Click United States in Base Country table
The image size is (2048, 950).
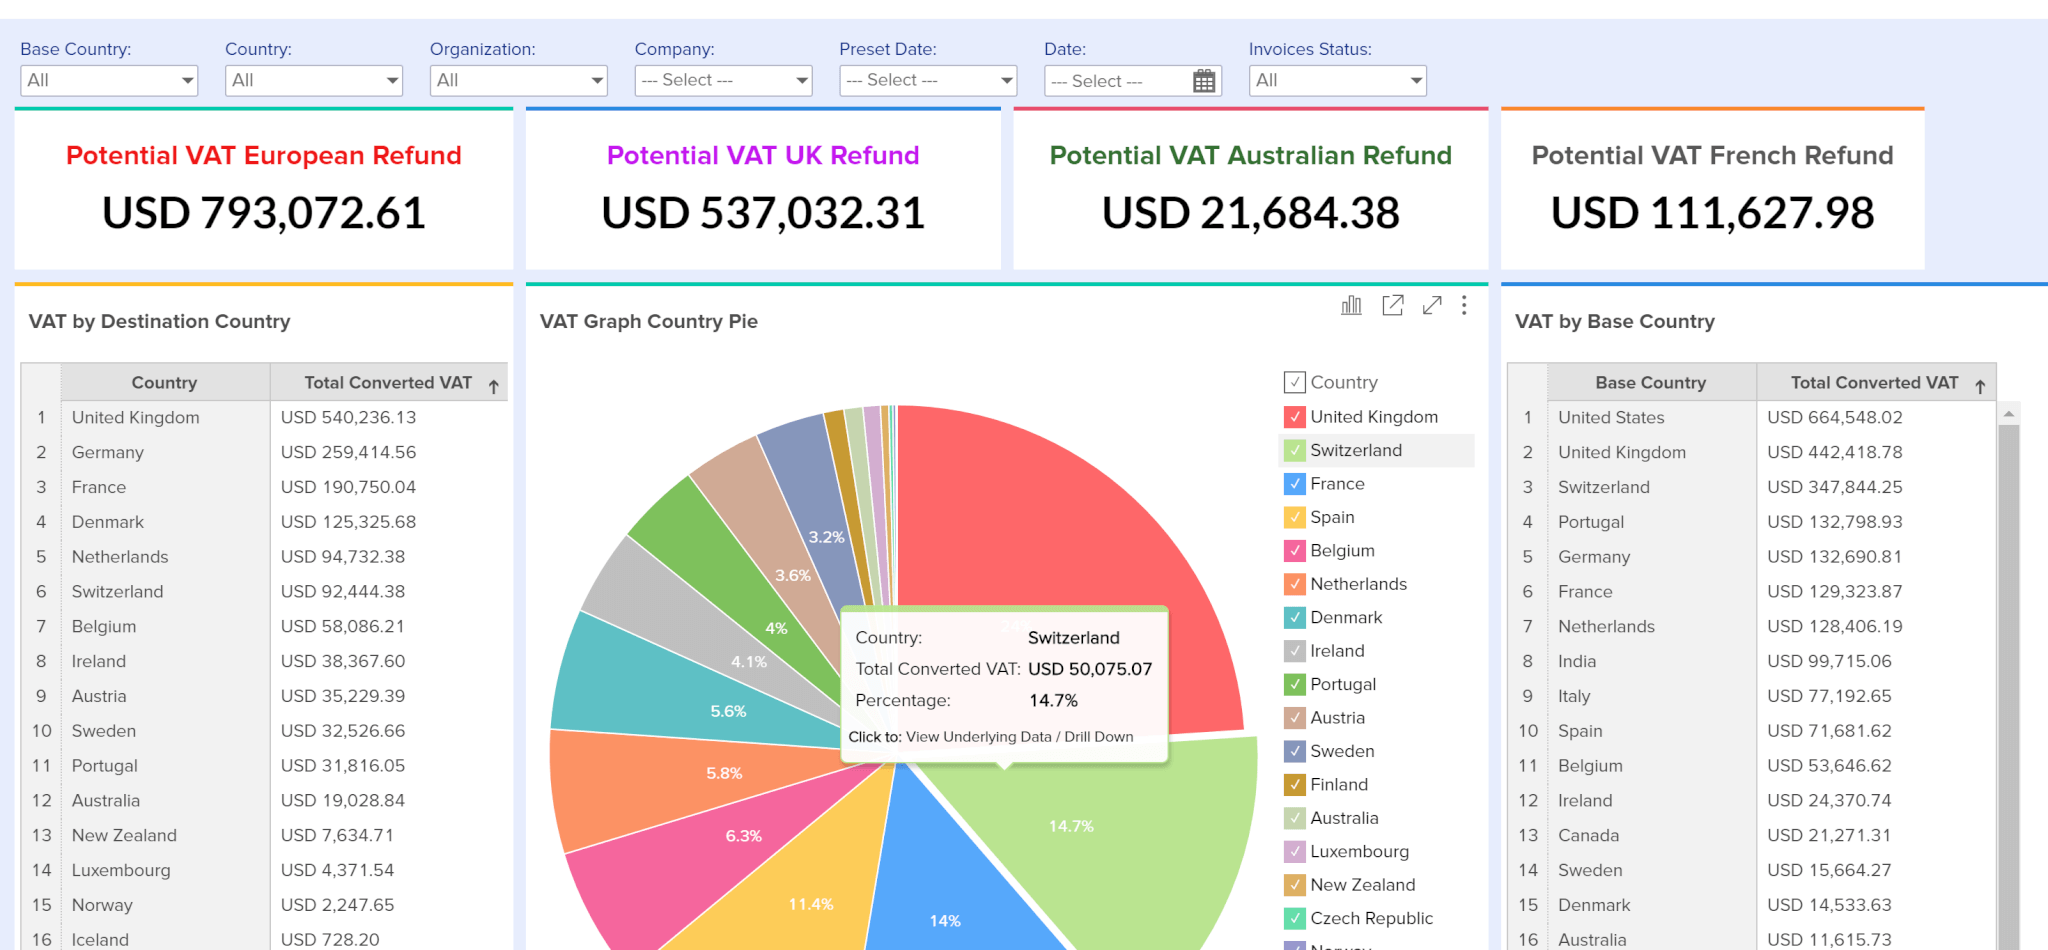tap(1611, 417)
